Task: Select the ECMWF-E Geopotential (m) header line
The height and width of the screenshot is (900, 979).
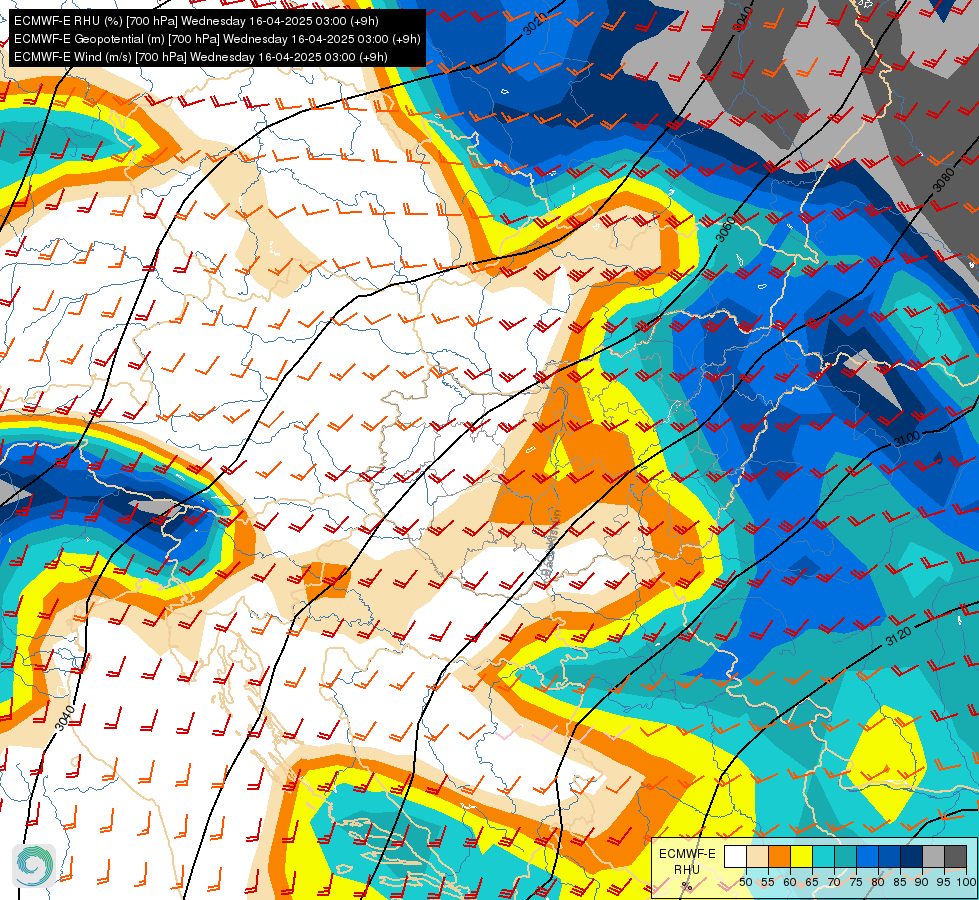Action: click(x=217, y=39)
